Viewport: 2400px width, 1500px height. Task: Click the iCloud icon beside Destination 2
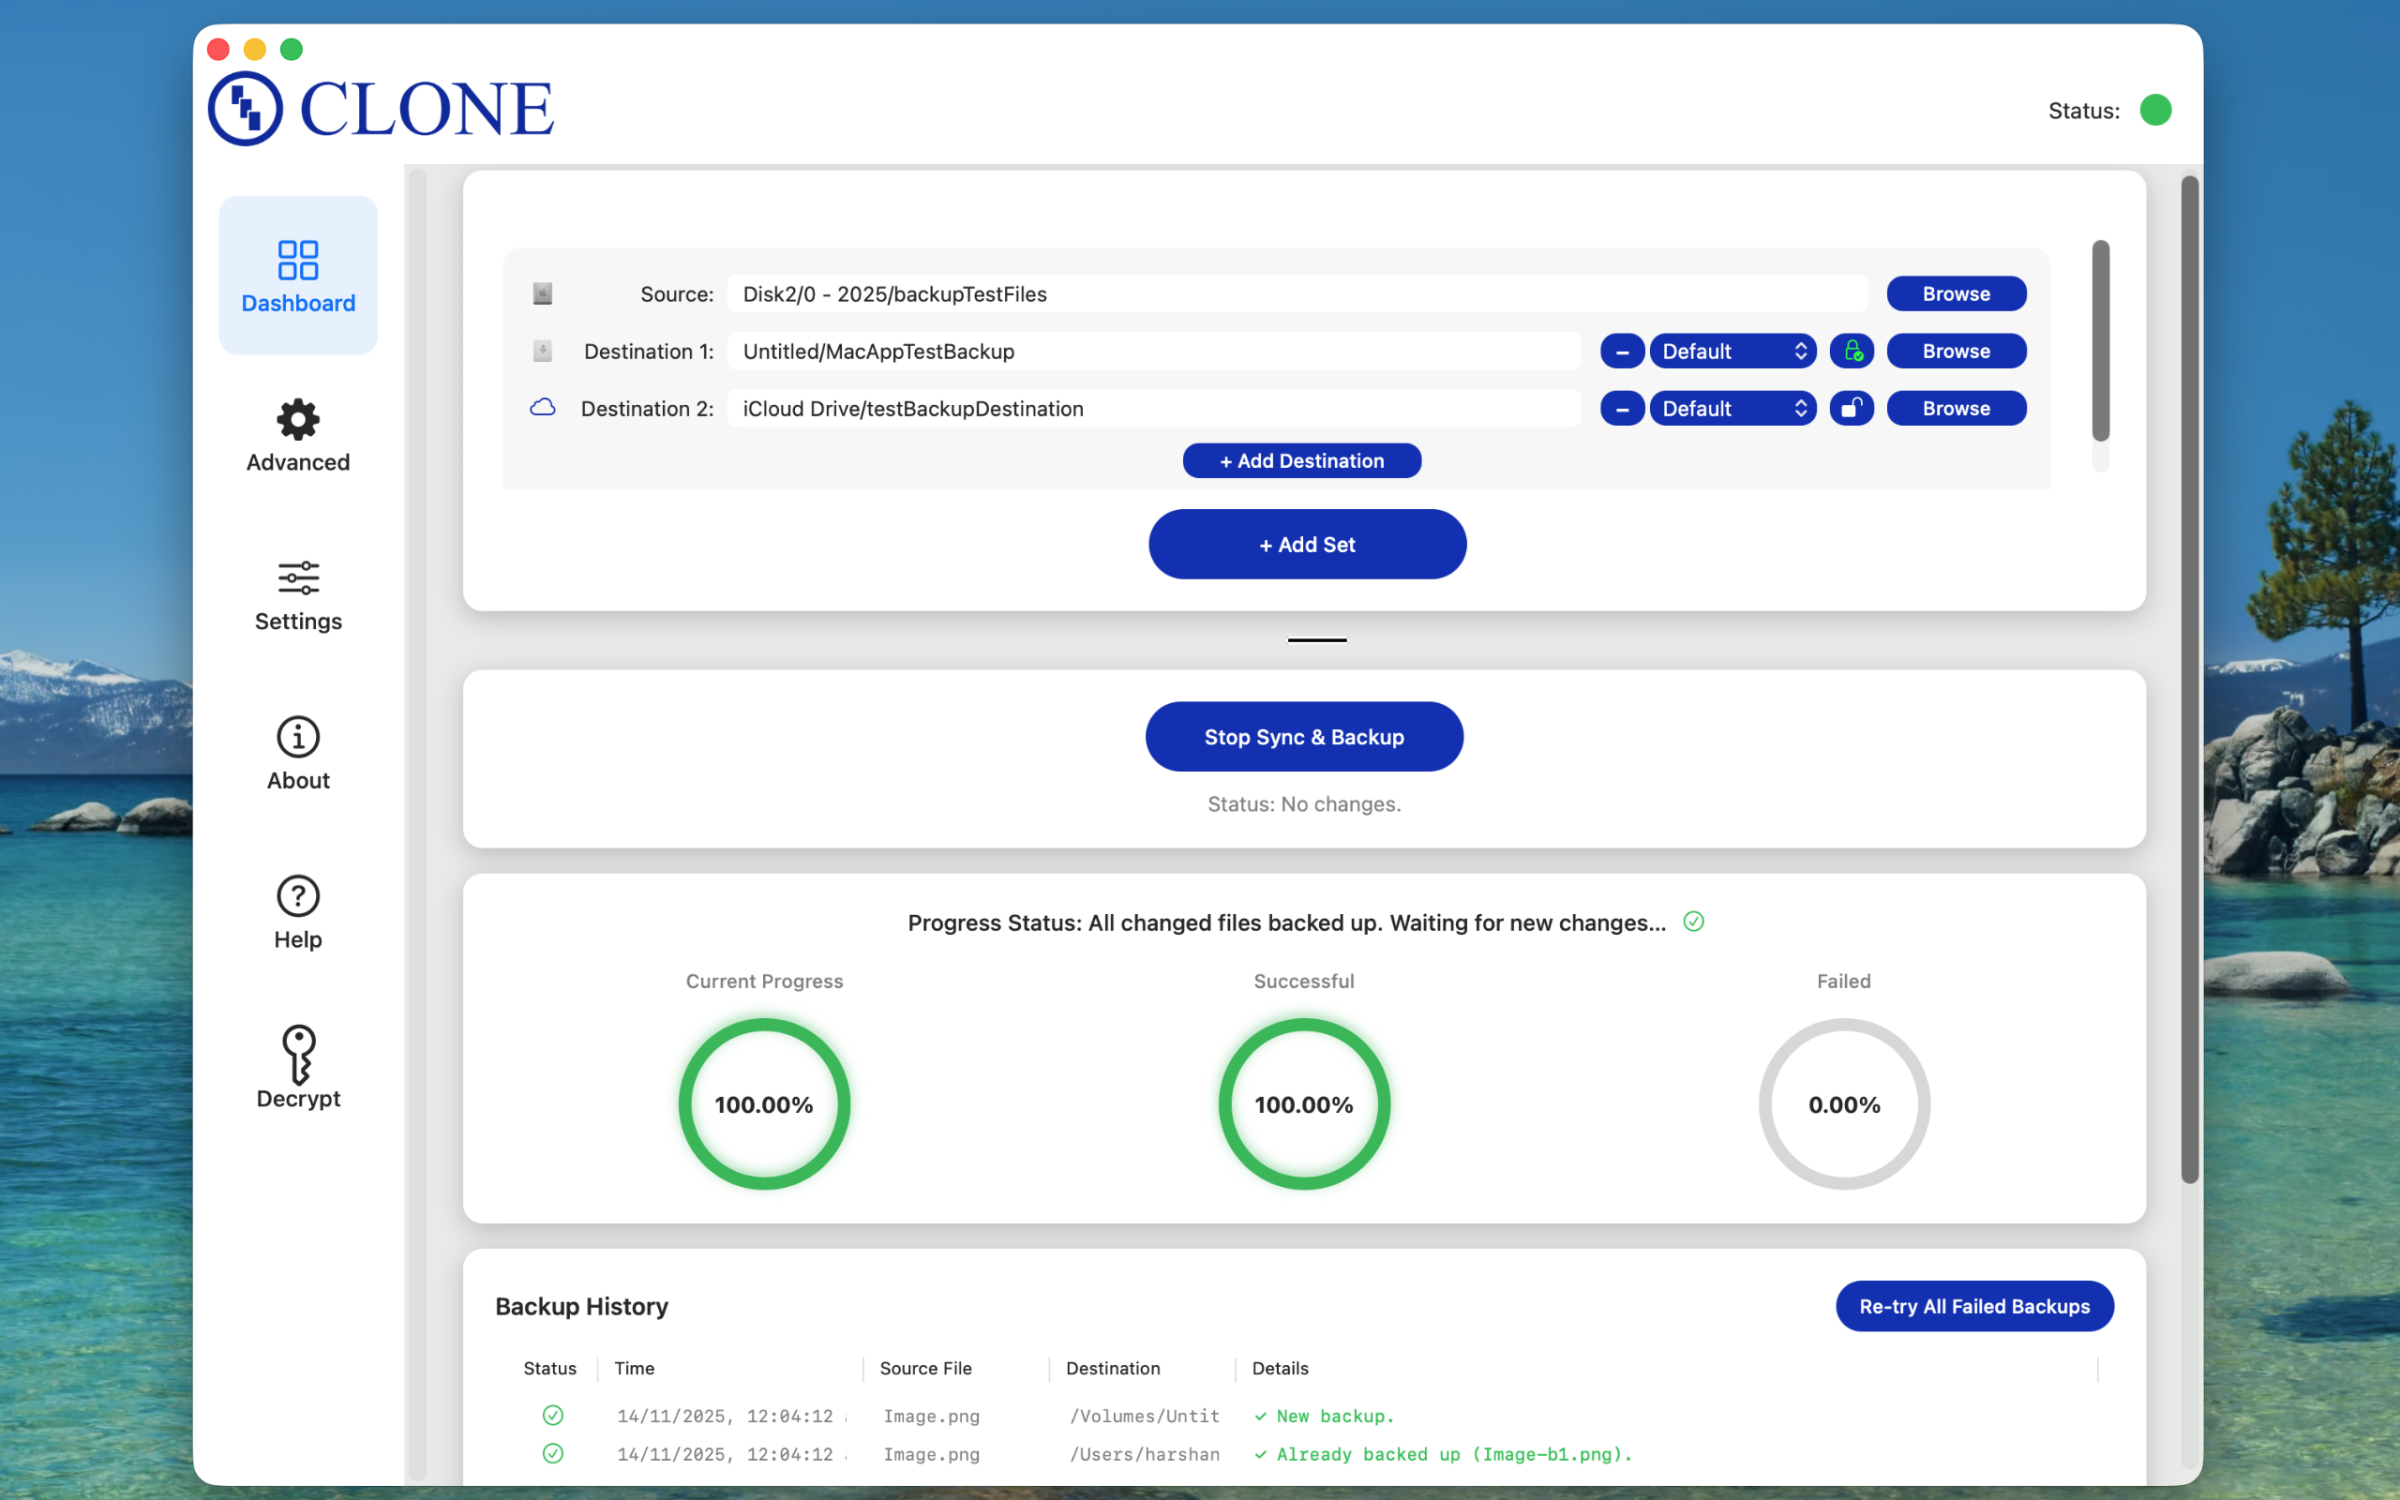[x=542, y=408]
